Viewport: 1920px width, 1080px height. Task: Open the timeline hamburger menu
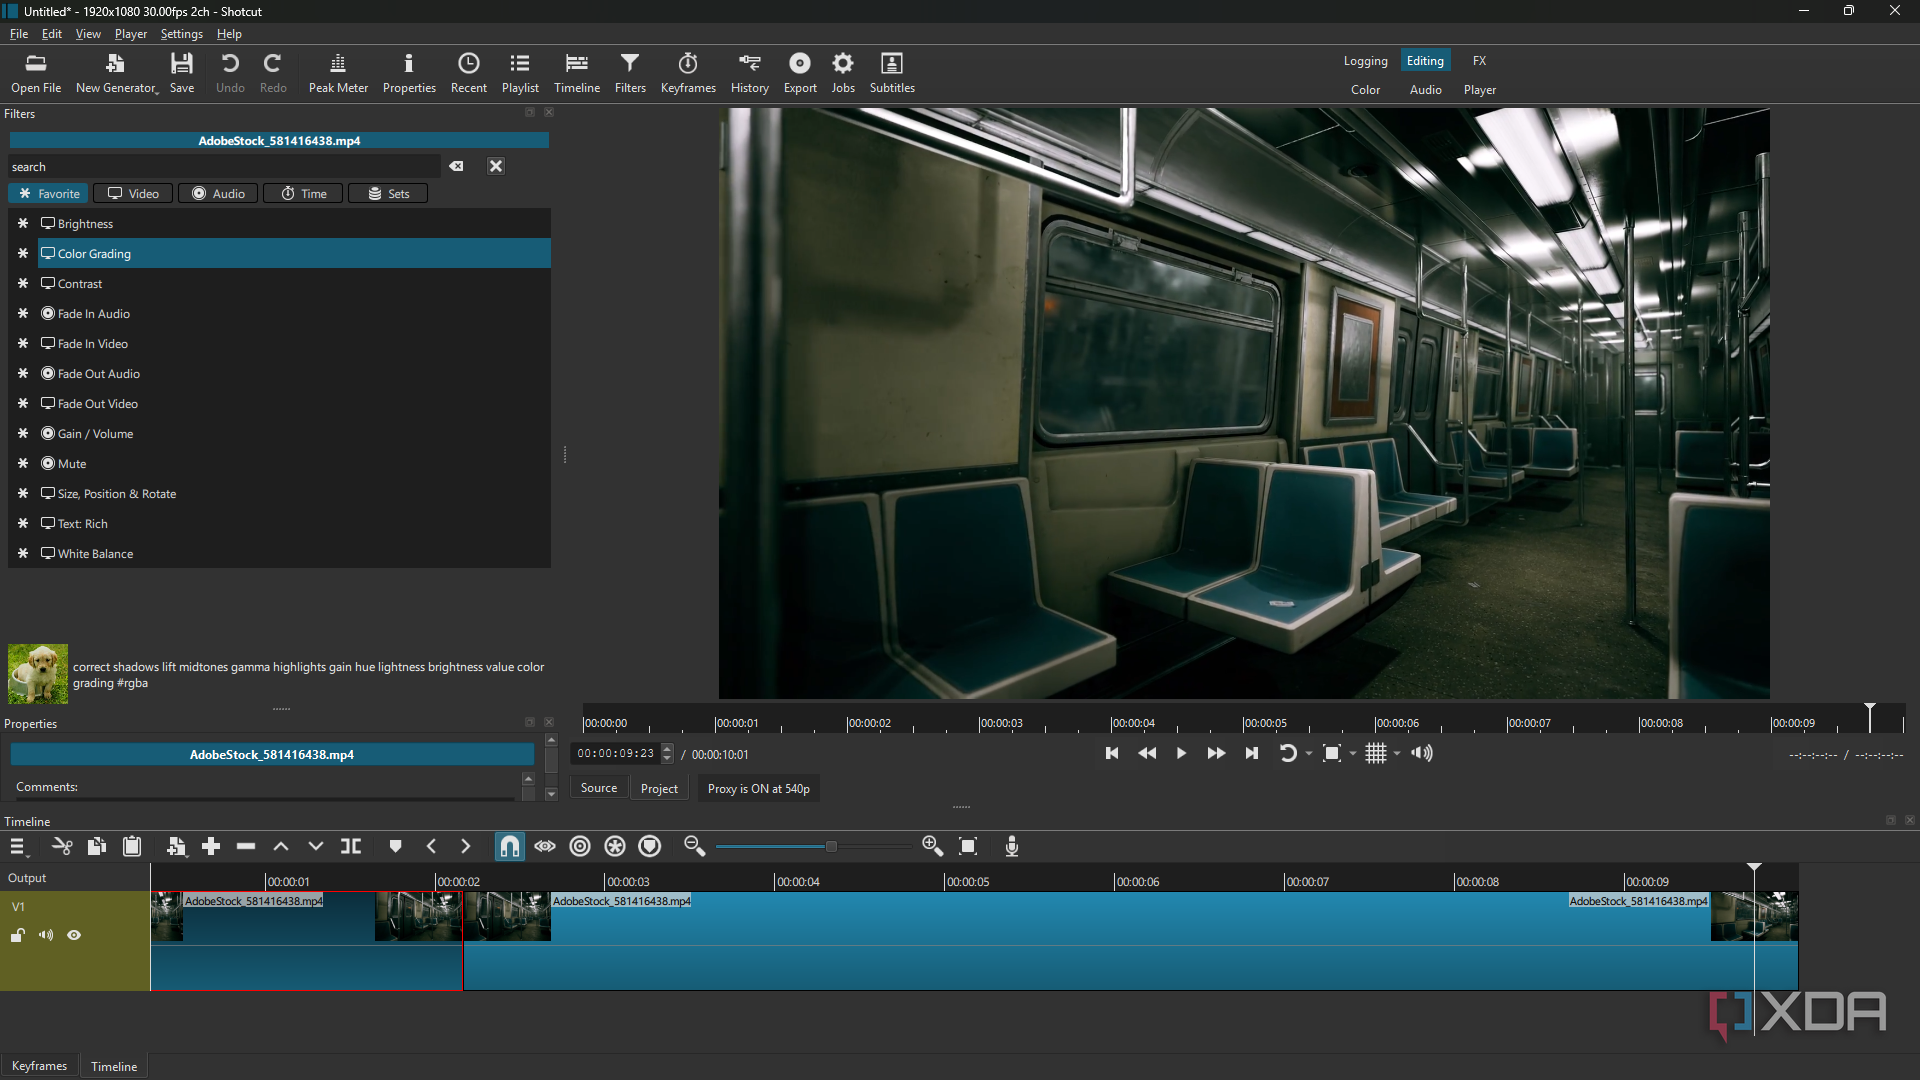[x=18, y=846]
